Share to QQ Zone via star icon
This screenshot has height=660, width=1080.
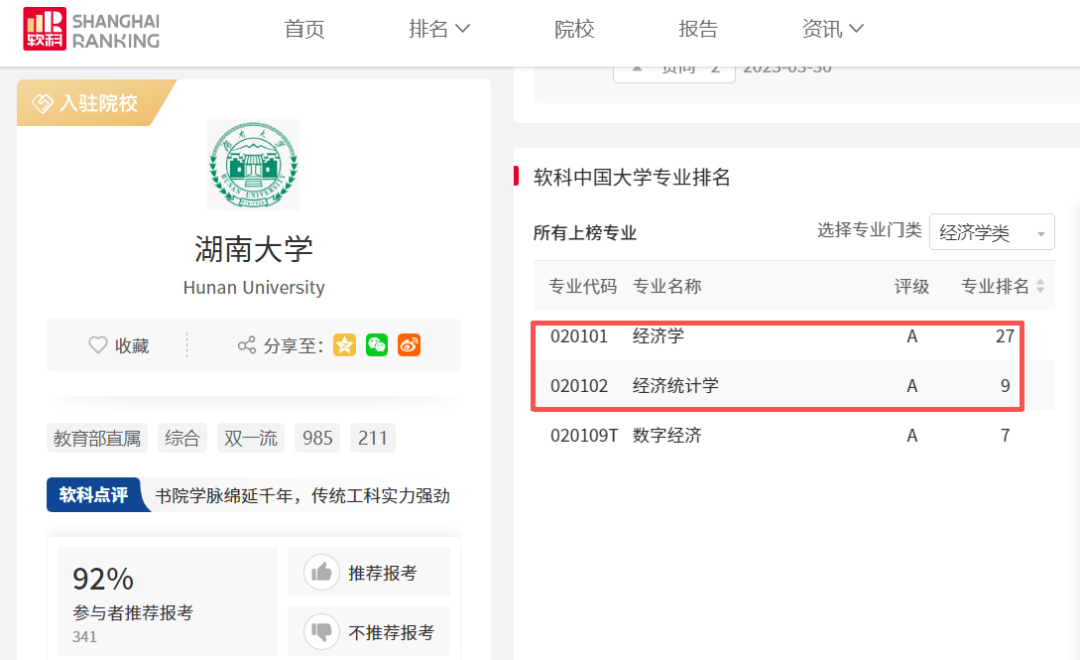344,344
